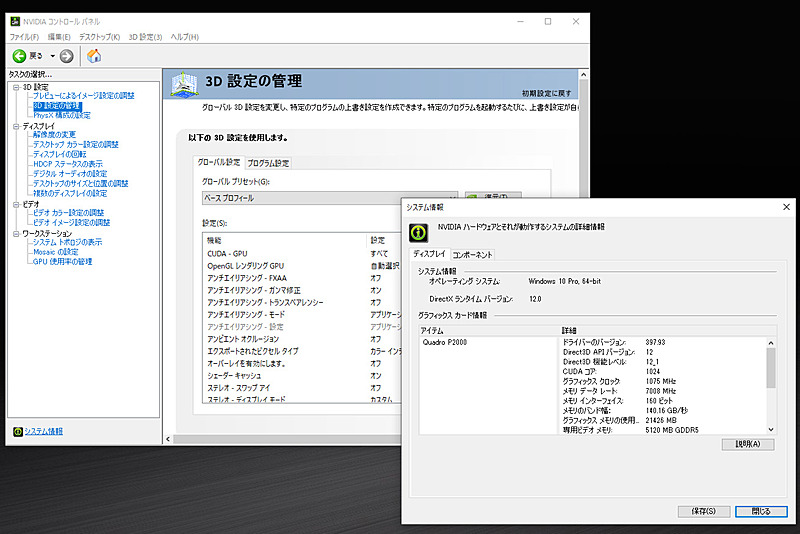Click the システム情報 icon at bottom left
Screen dimensions: 800x534
[18, 431]
